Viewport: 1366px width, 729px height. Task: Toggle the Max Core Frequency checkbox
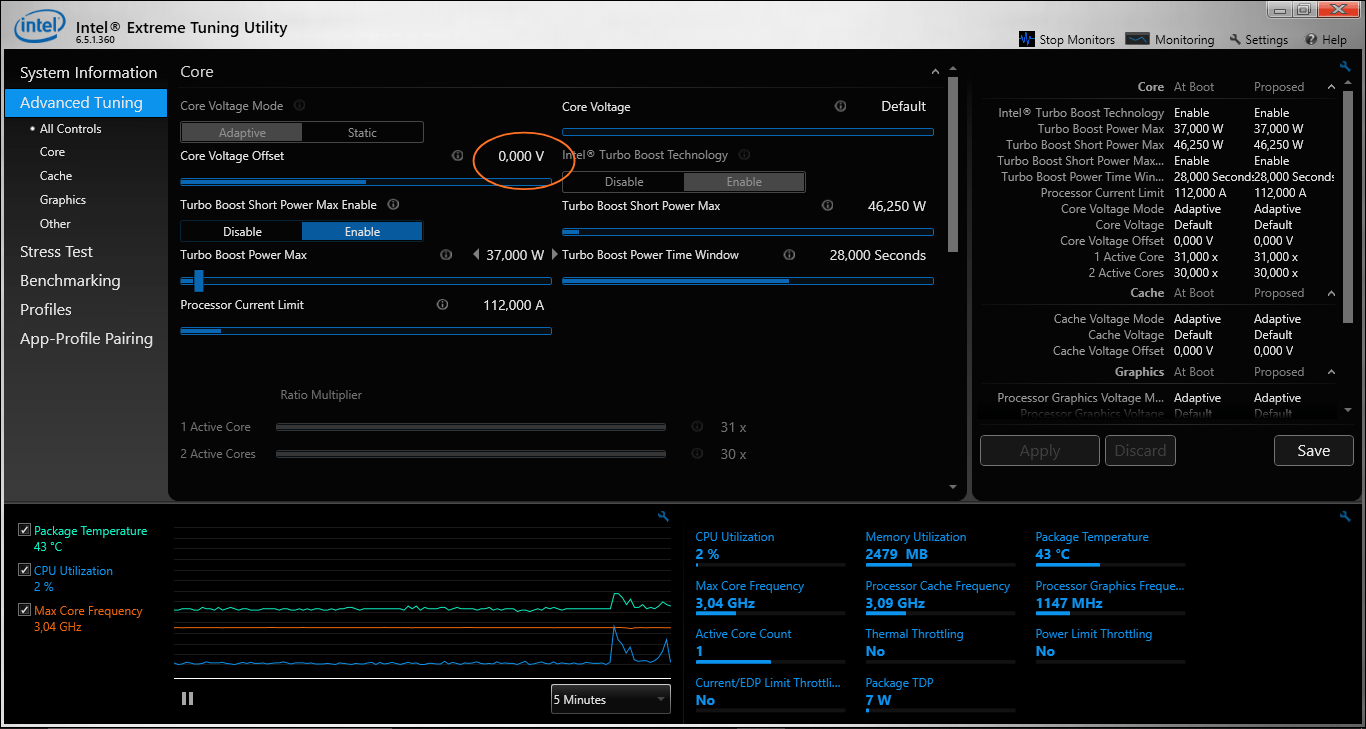pos(25,611)
